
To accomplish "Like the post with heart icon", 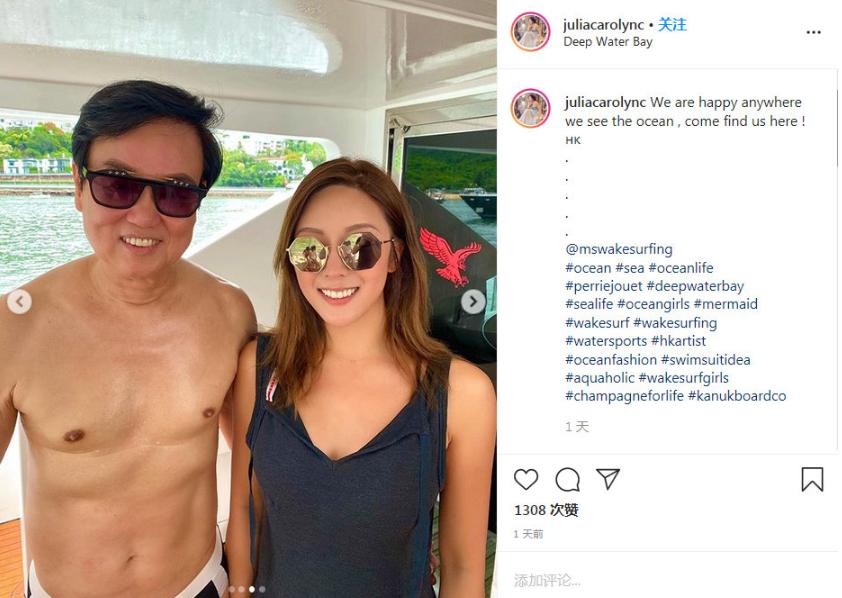I will click(526, 479).
